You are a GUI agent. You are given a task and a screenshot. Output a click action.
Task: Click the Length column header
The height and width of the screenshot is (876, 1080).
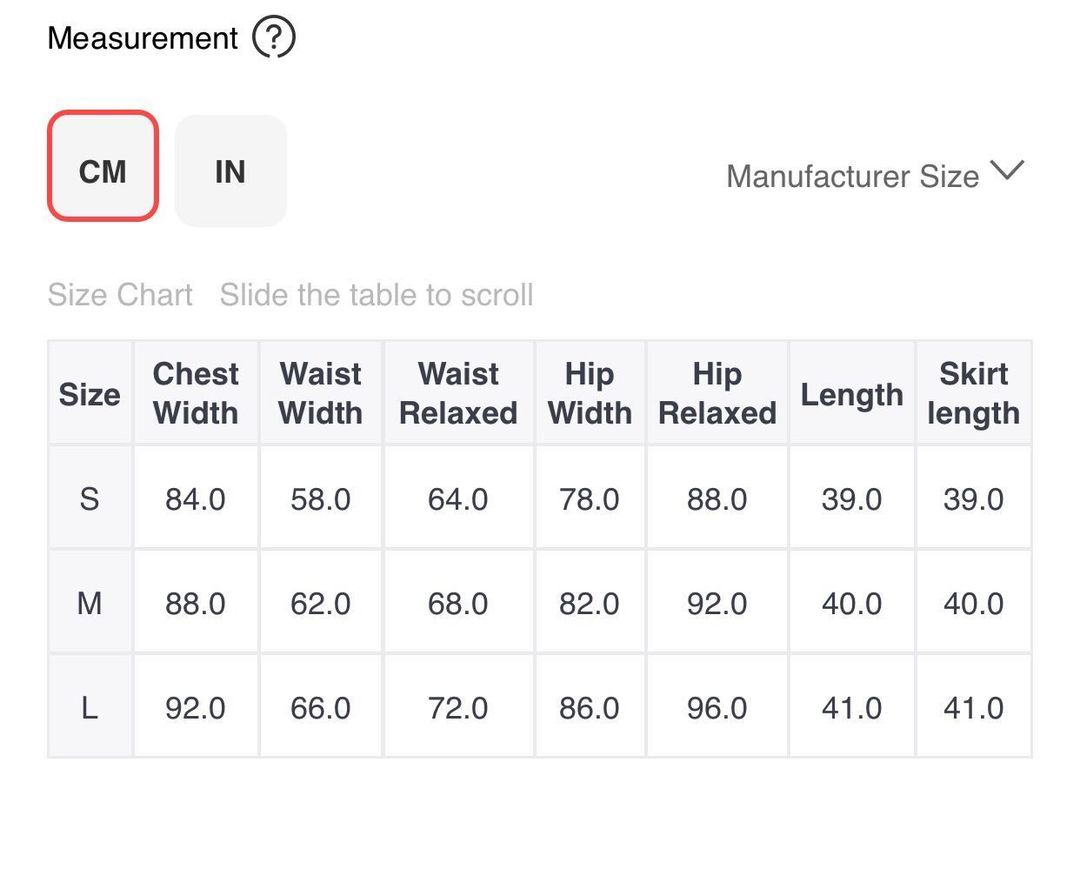[x=851, y=394]
